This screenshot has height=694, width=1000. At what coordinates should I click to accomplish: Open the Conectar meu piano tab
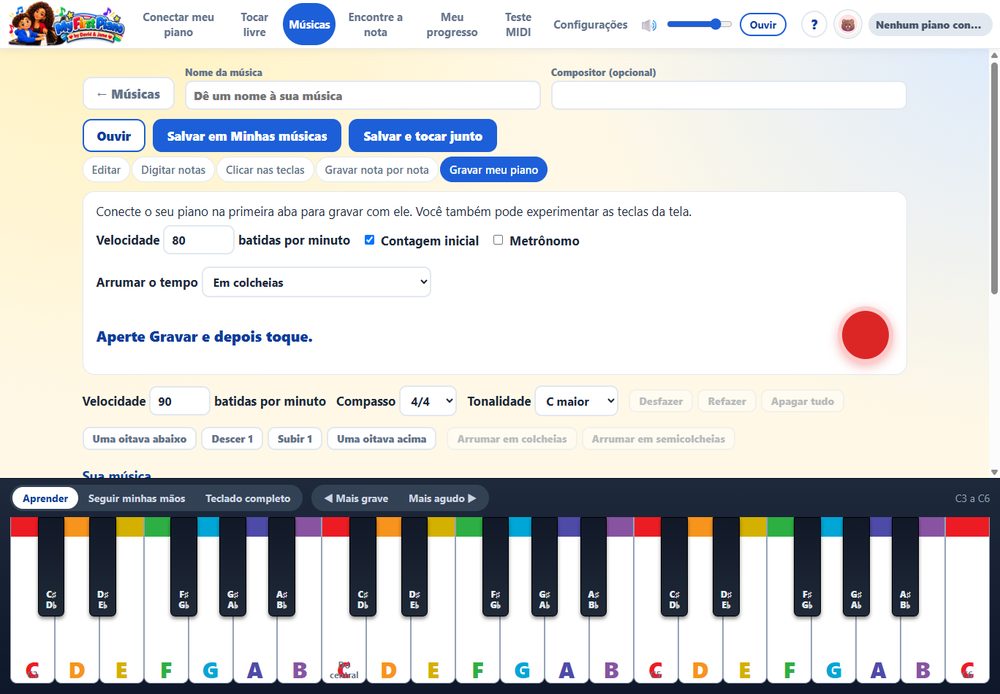click(x=178, y=24)
